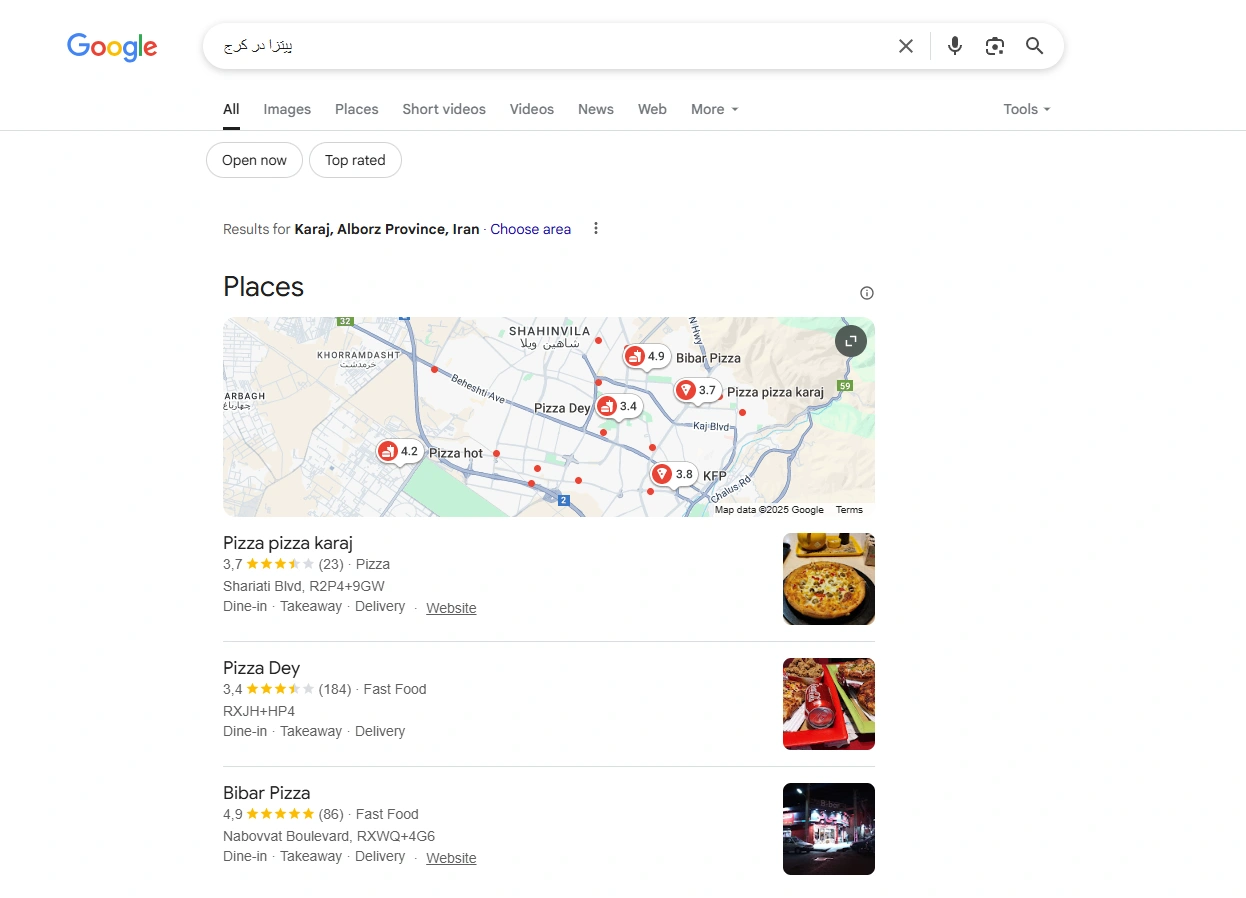Start voice search with microphone
The width and height of the screenshot is (1246, 898).
pos(955,46)
